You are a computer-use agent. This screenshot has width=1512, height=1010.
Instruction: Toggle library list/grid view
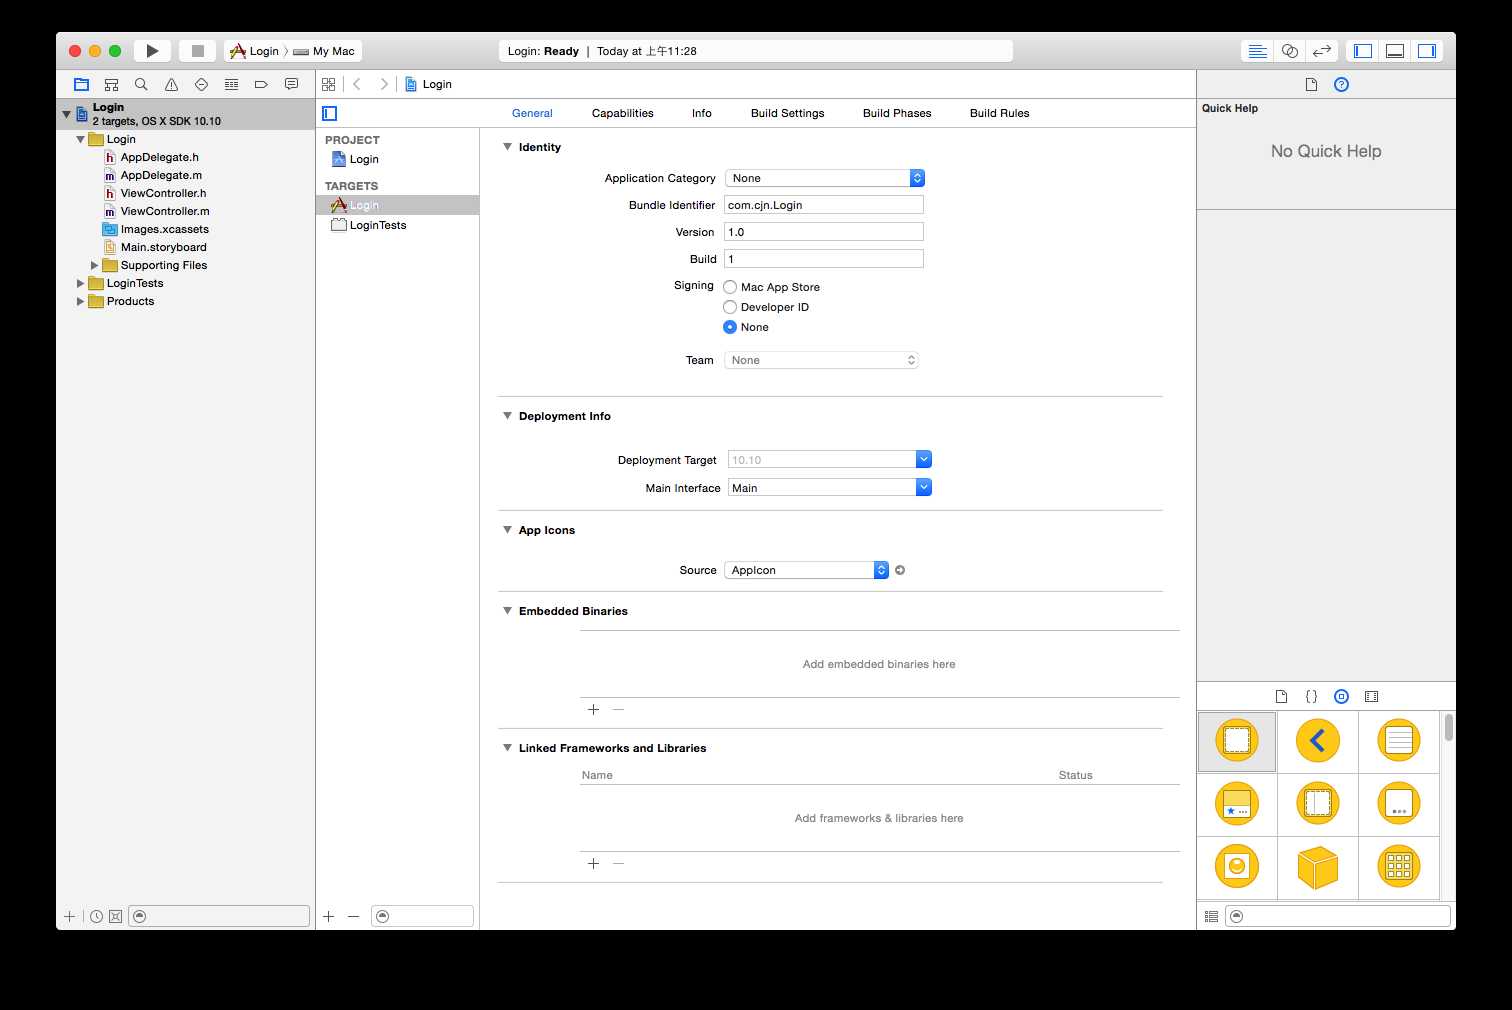point(1211,916)
